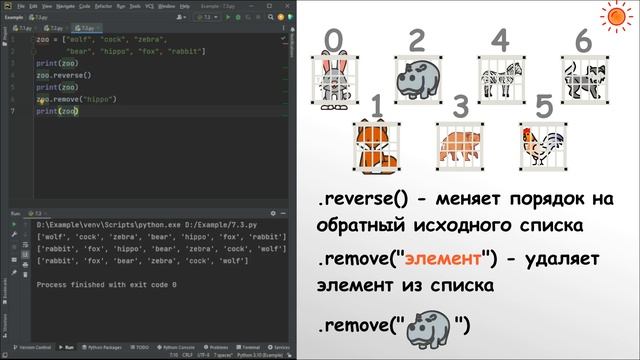Open Python Packages tool window
640x360 pixels.
102,347
